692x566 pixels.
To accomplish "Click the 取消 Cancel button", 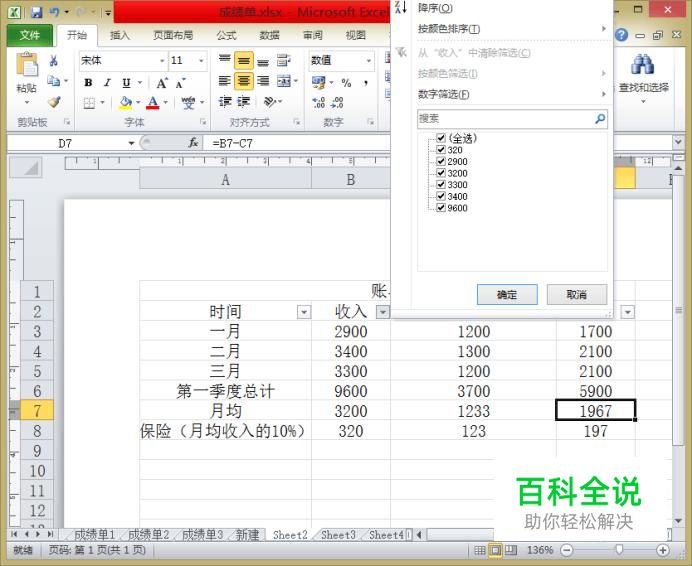I will (x=577, y=294).
